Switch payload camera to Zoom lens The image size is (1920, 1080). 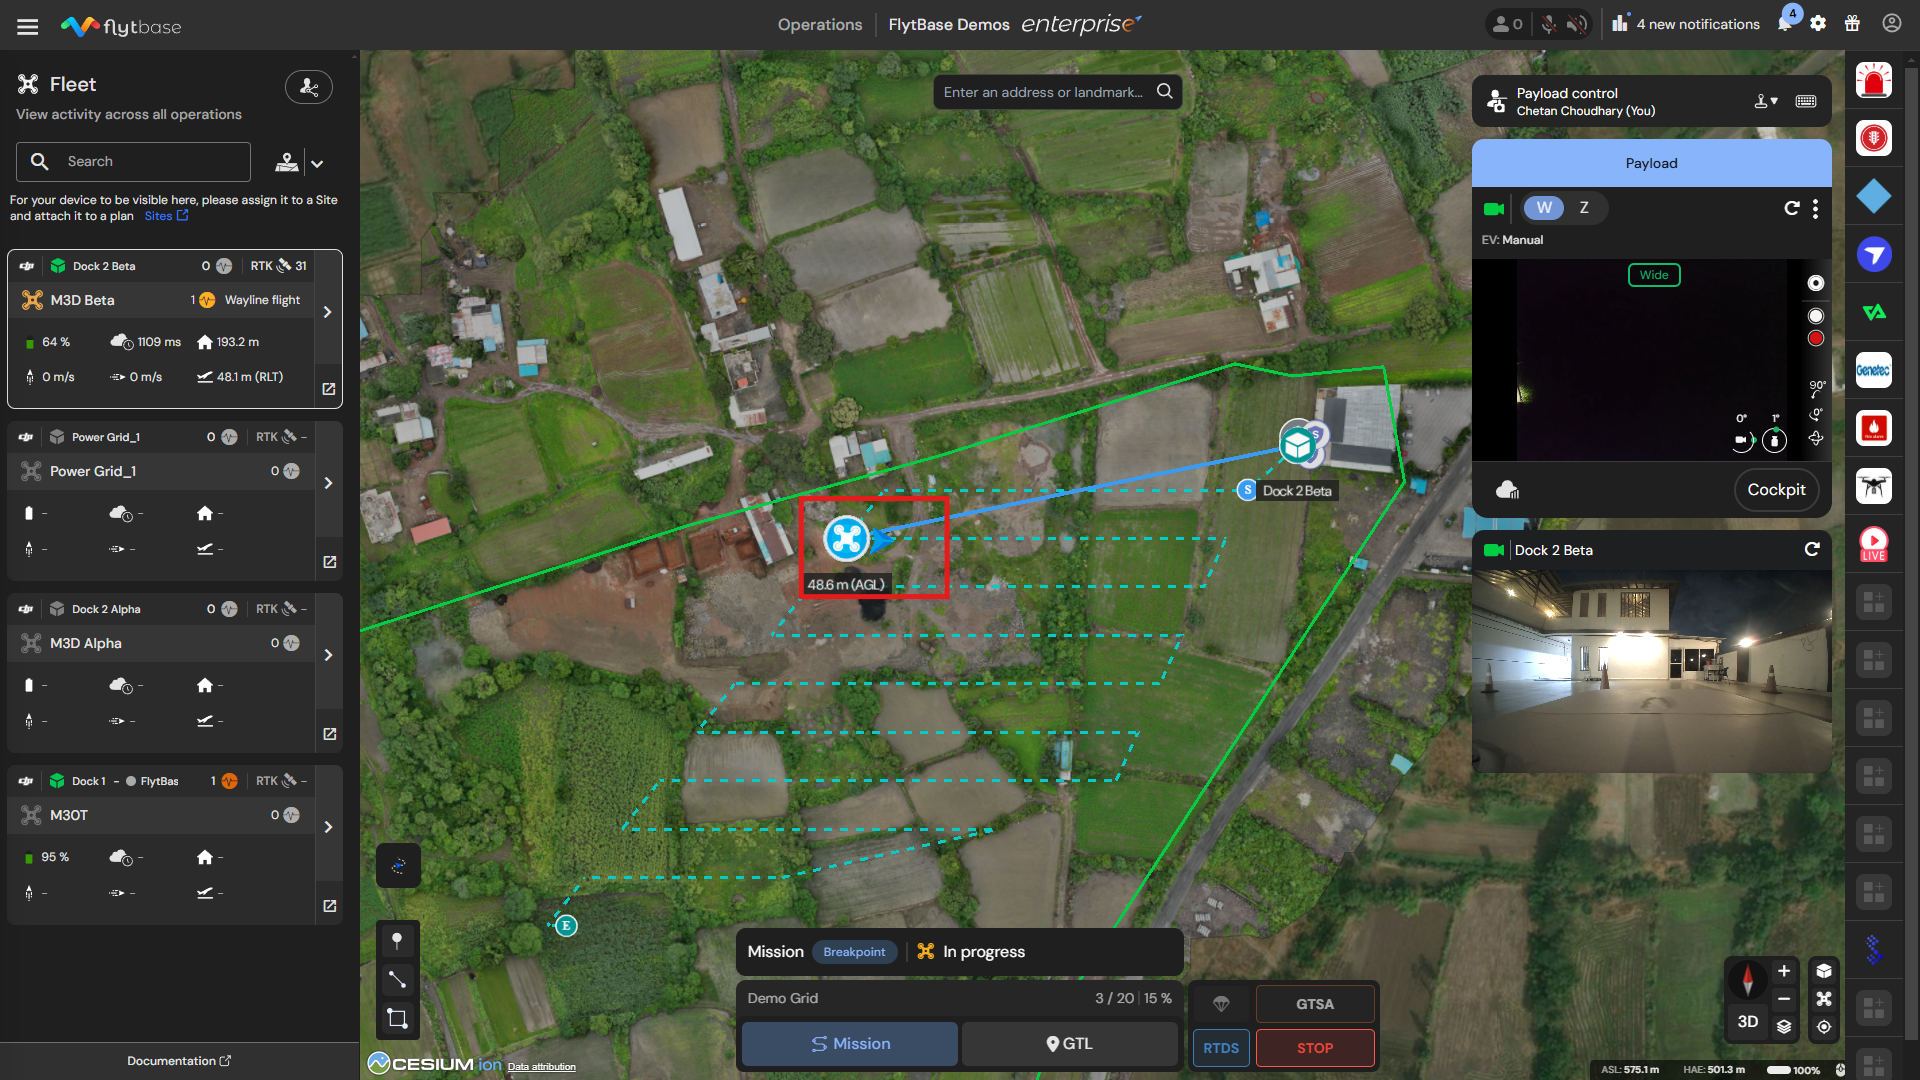[x=1584, y=208]
